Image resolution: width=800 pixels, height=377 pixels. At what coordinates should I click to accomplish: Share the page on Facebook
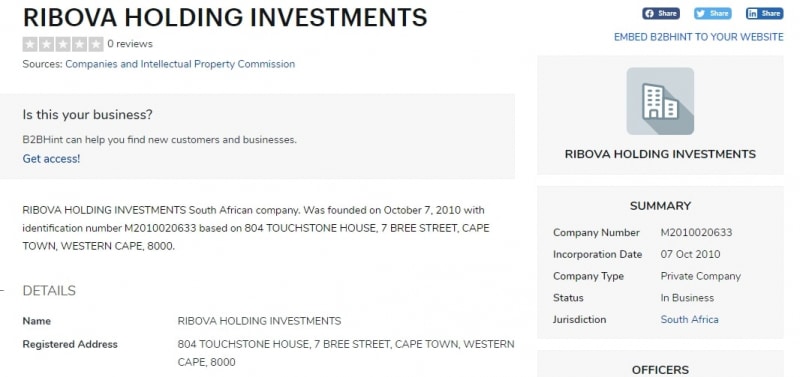[x=661, y=13]
